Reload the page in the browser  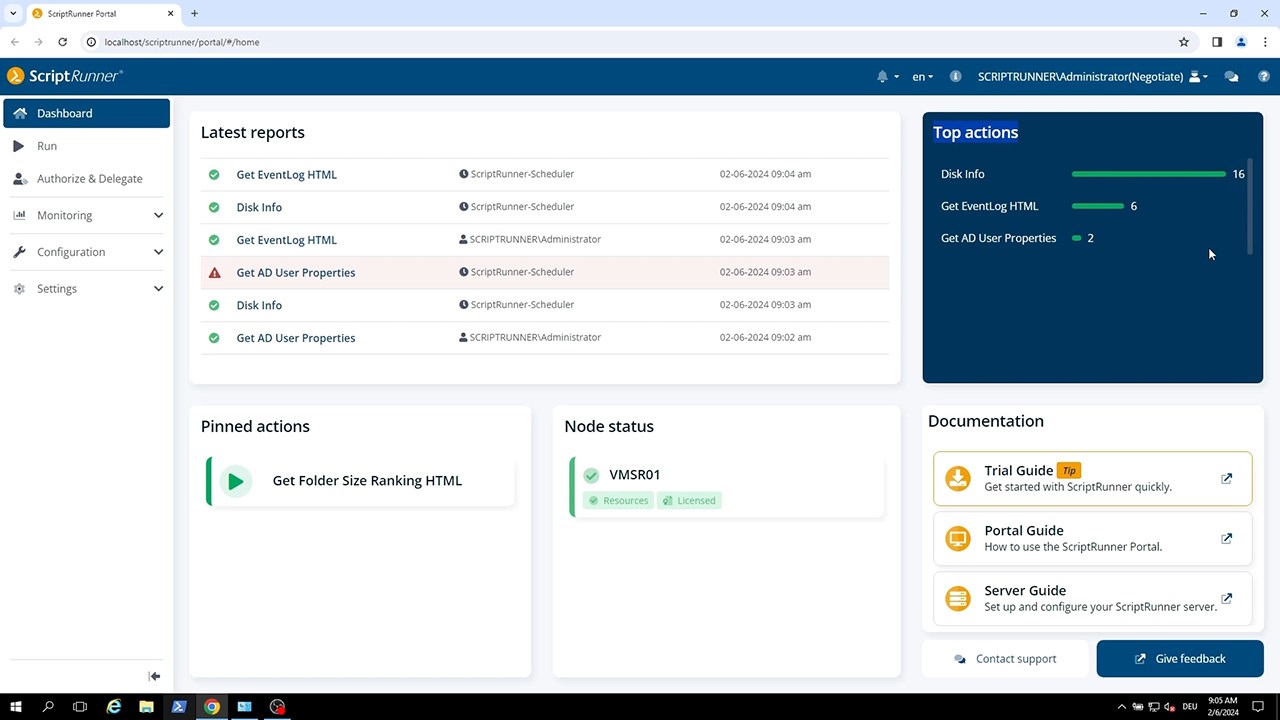pyautogui.click(x=62, y=42)
